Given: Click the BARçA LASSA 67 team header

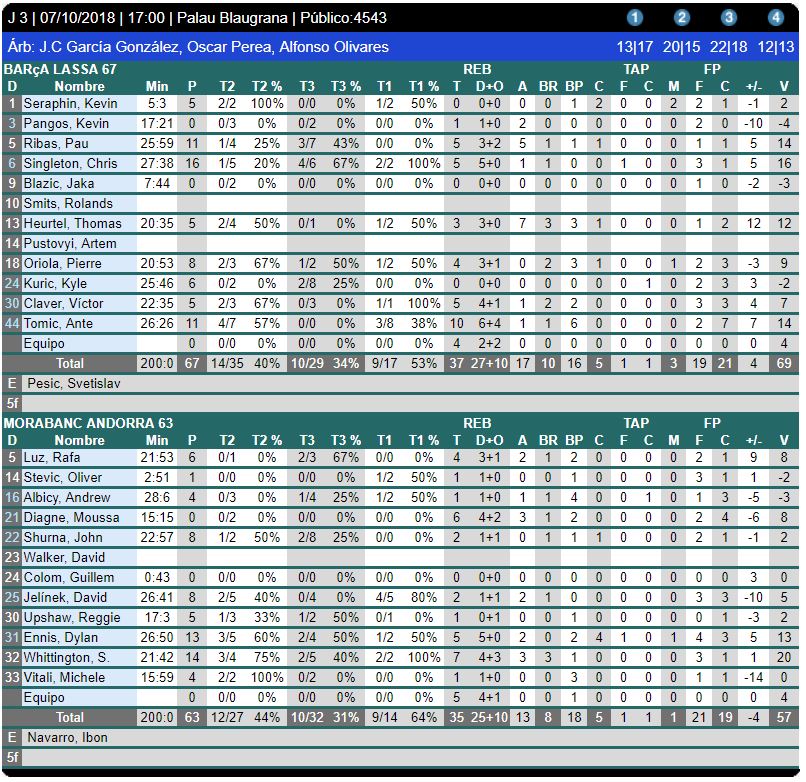Looking at the screenshot, I should coord(60,69).
